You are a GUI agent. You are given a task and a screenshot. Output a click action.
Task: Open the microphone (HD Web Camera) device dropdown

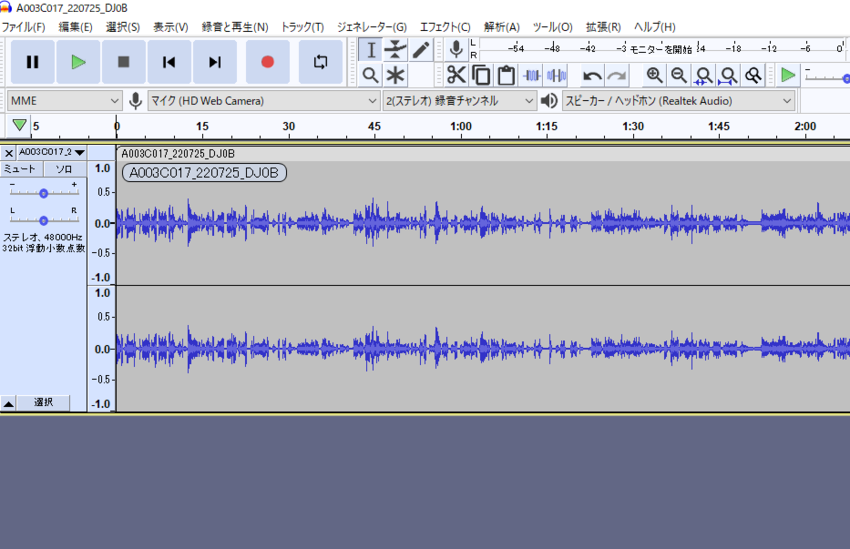263,101
